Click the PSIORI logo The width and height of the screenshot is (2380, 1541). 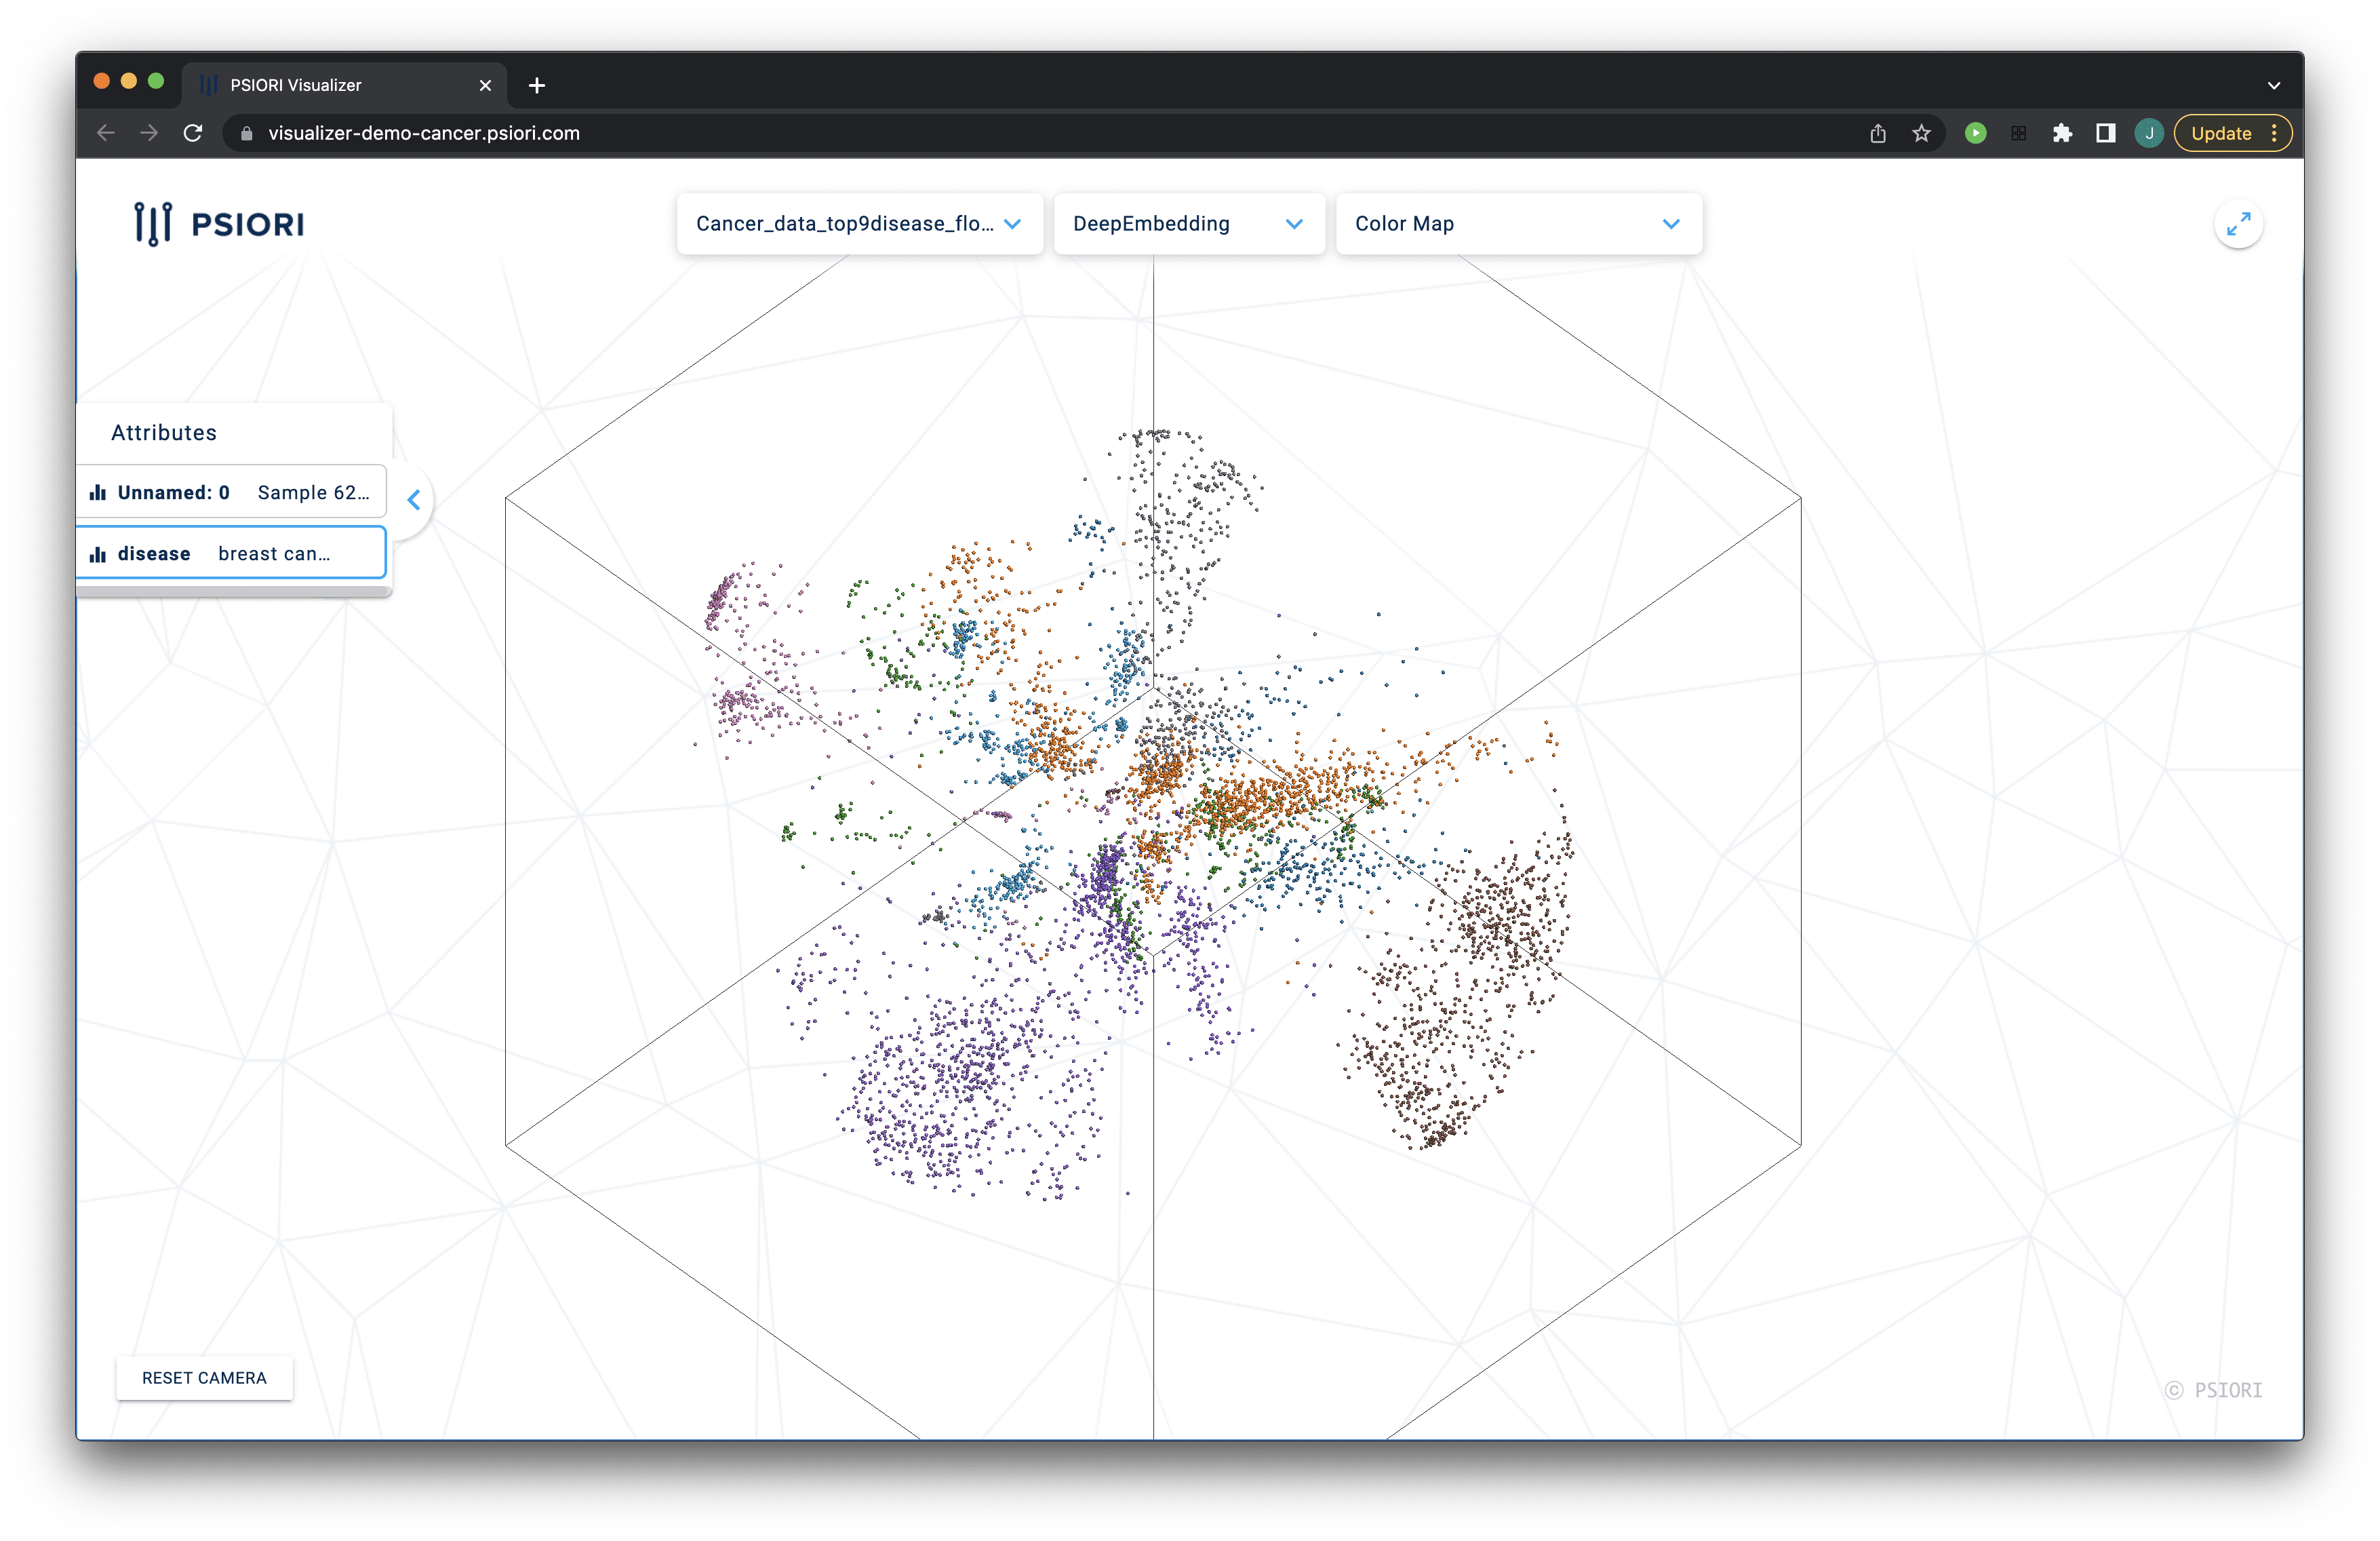coord(219,224)
